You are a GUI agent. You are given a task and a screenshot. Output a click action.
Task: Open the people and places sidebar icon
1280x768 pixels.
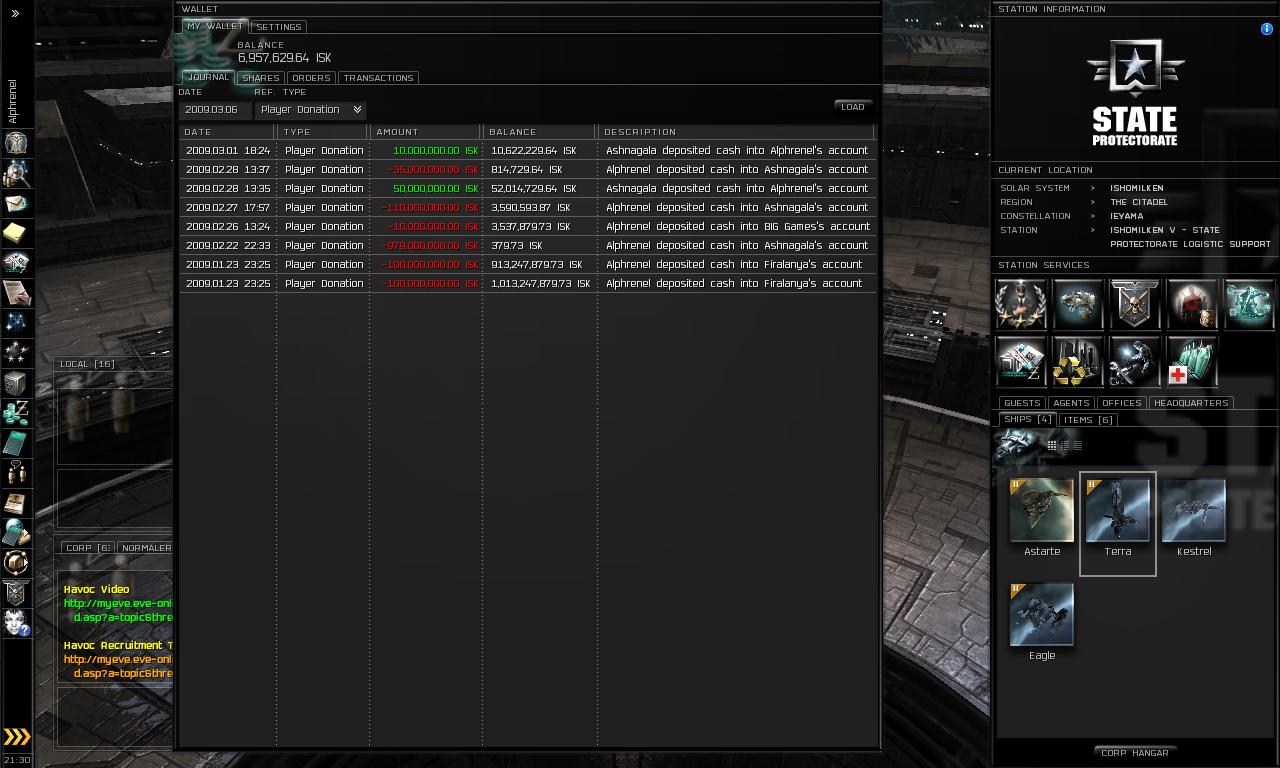coord(16,173)
